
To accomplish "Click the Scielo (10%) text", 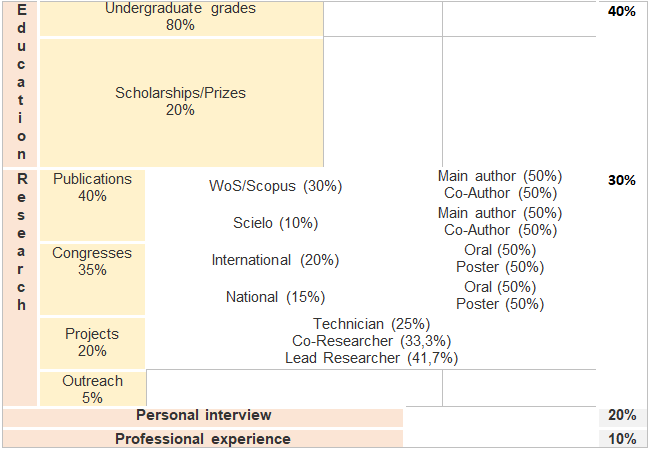I will point(275,223).
